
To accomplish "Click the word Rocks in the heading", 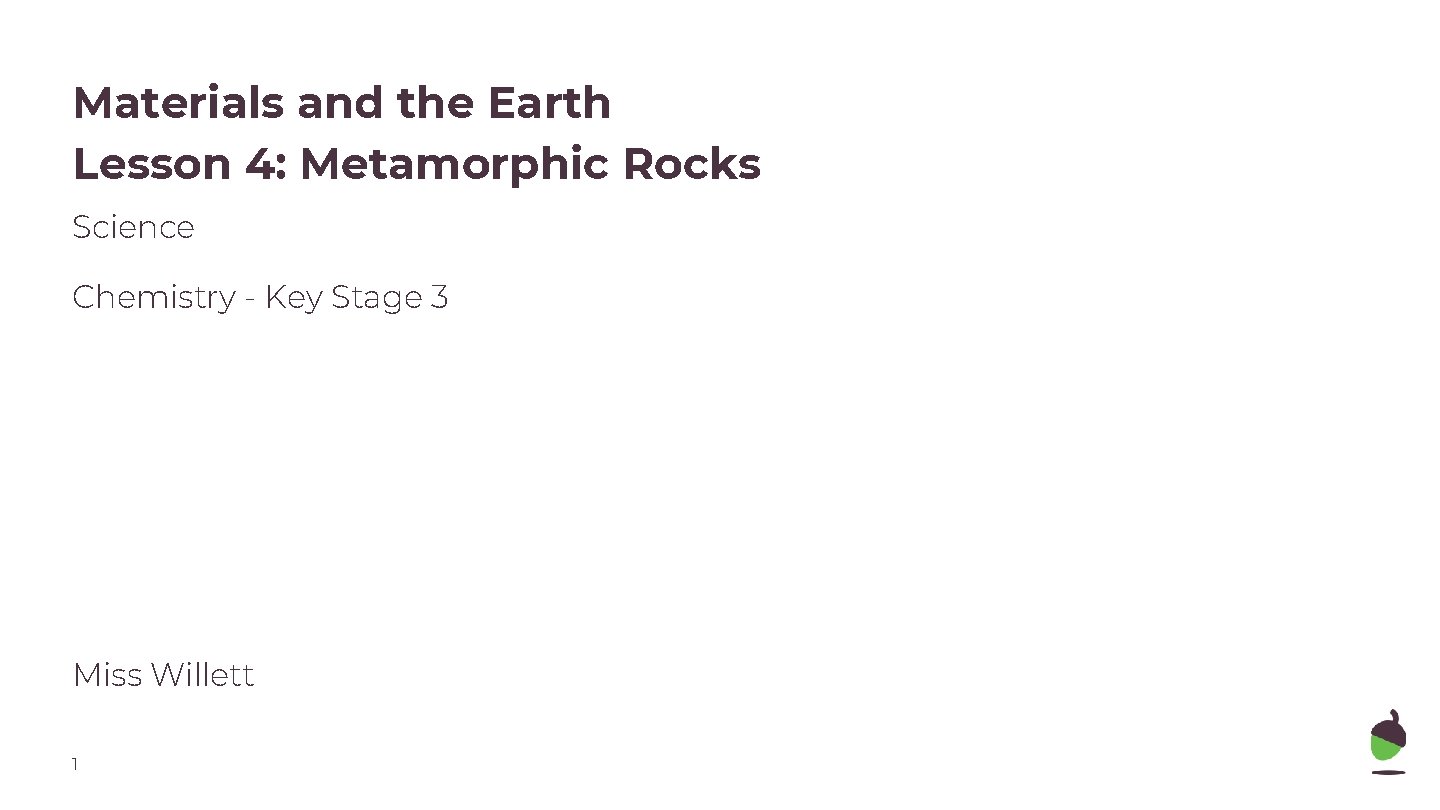I will (692, 164).
